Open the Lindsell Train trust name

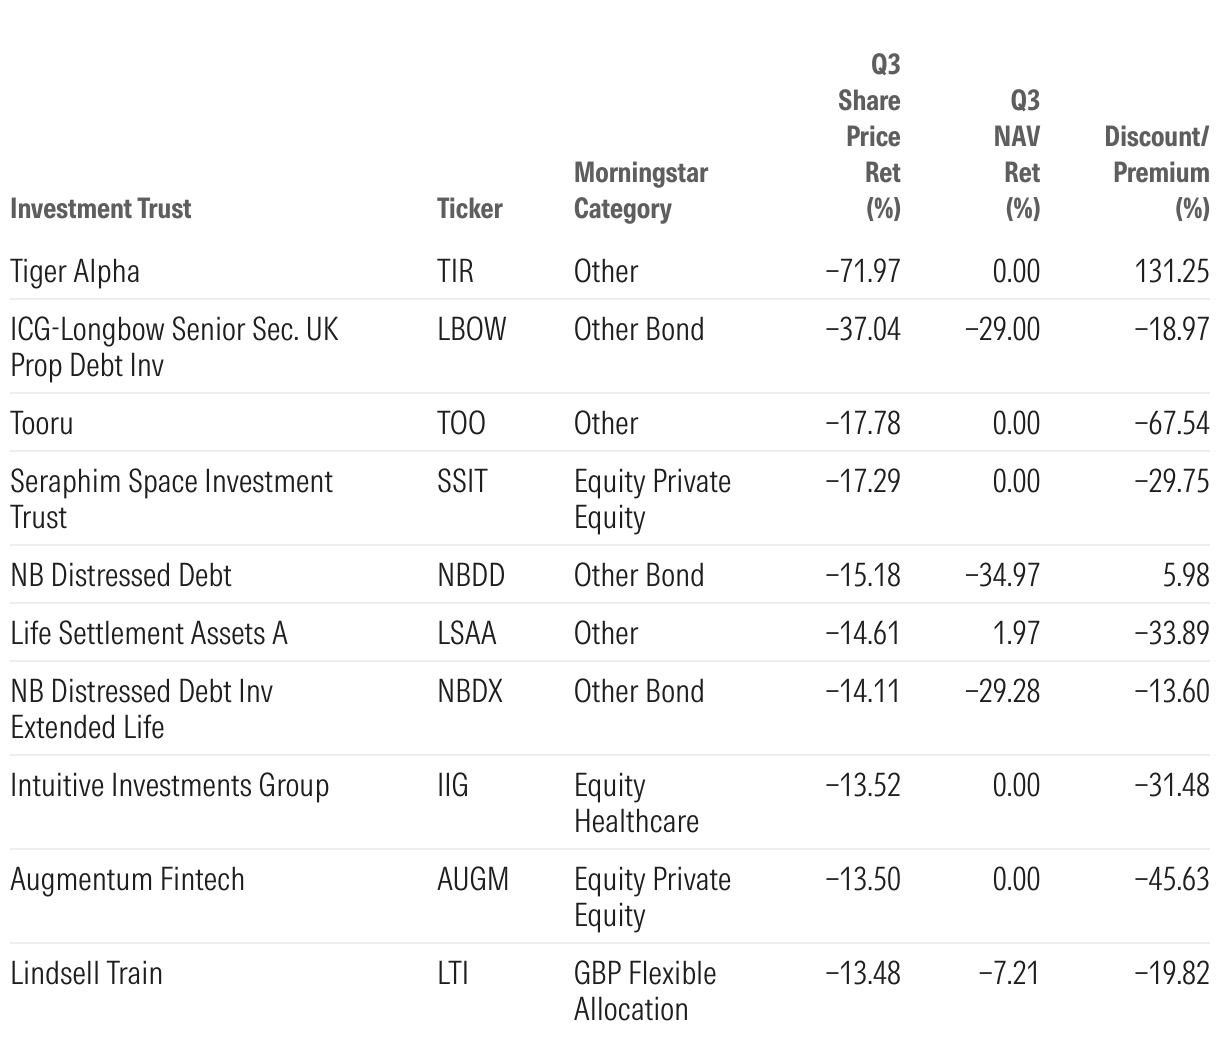pos(86,973)
